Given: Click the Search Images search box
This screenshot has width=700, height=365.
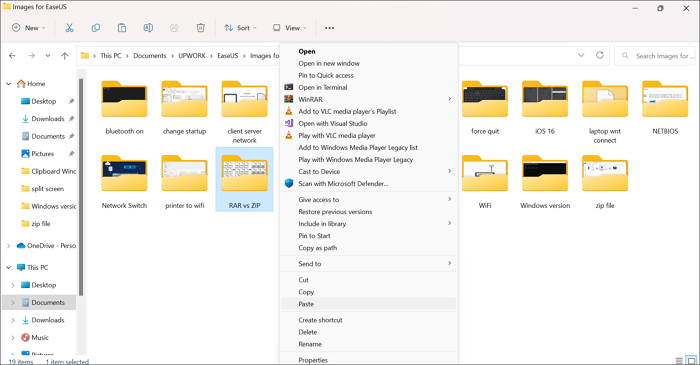Looking at the screenshot, I should coord(655,56).
